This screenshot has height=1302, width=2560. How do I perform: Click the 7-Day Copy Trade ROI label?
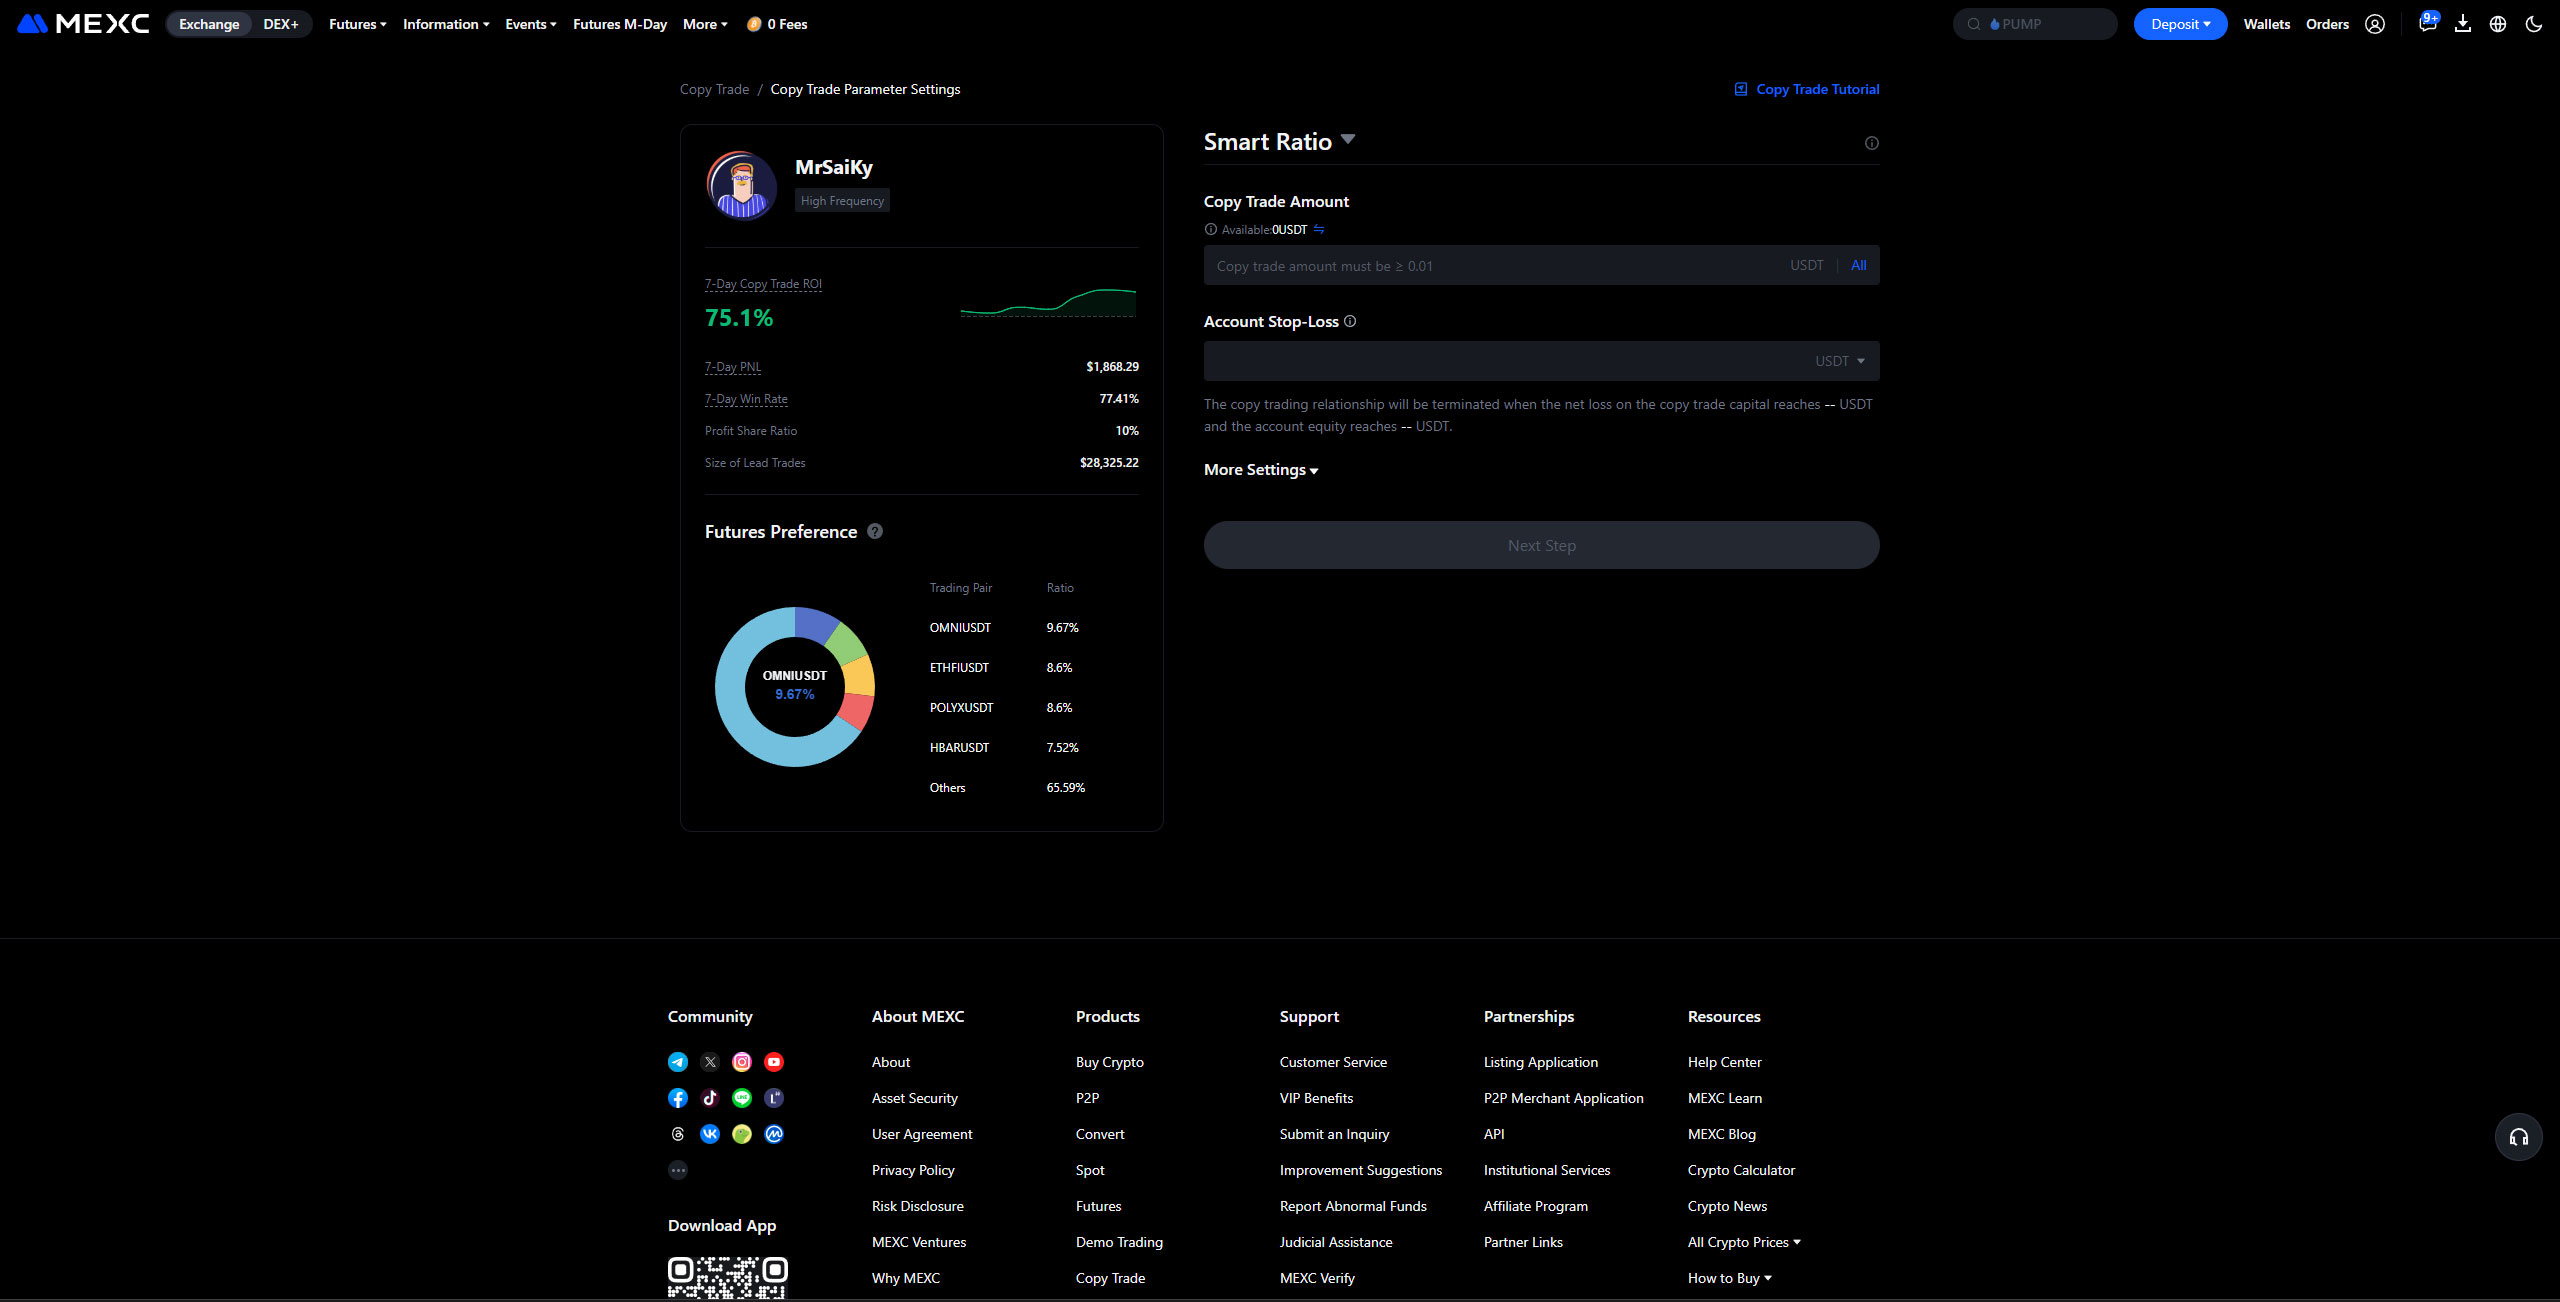pos(763,284)
